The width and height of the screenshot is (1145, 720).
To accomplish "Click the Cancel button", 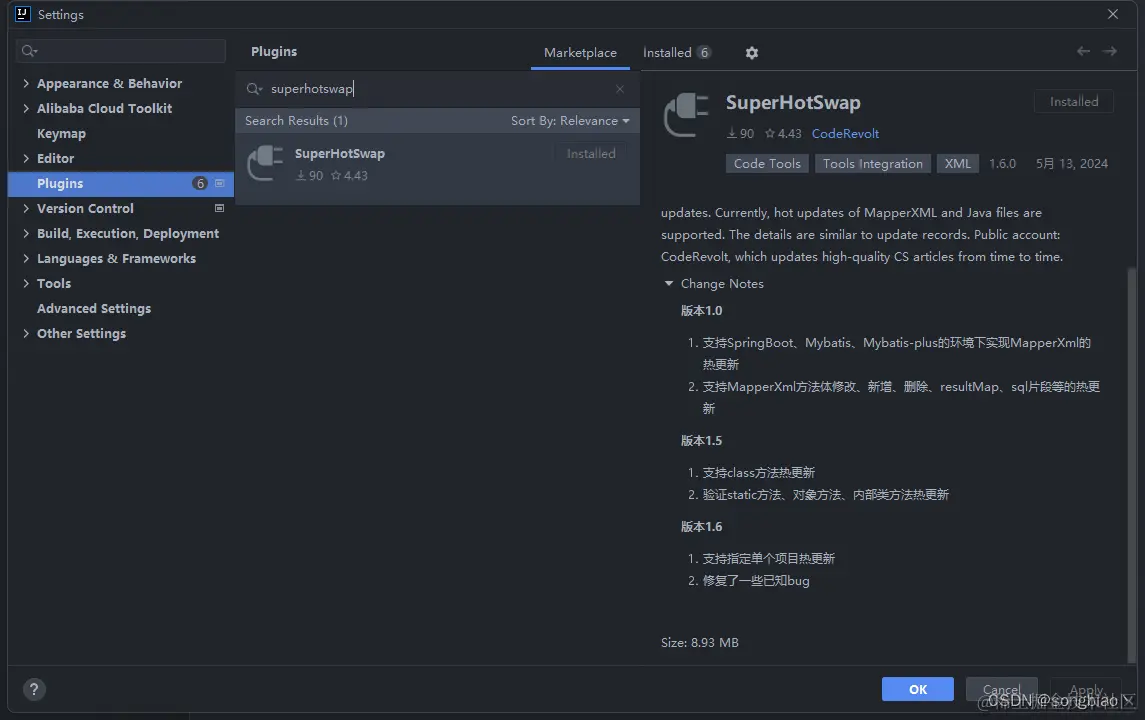I will pos(1001,689).
